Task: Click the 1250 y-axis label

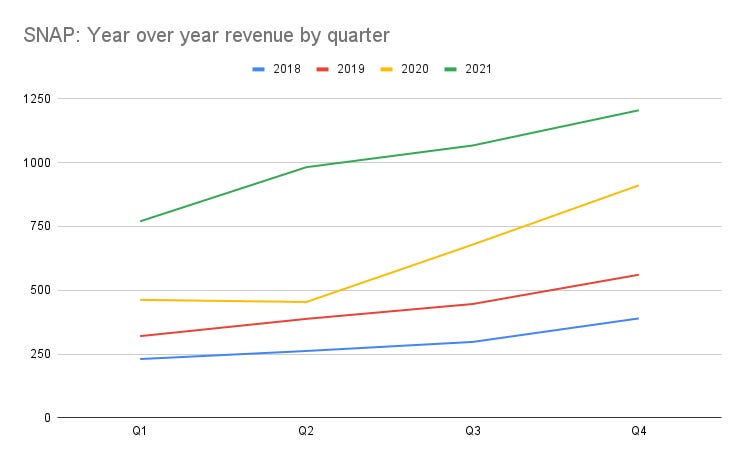Action: pos(37,99)
